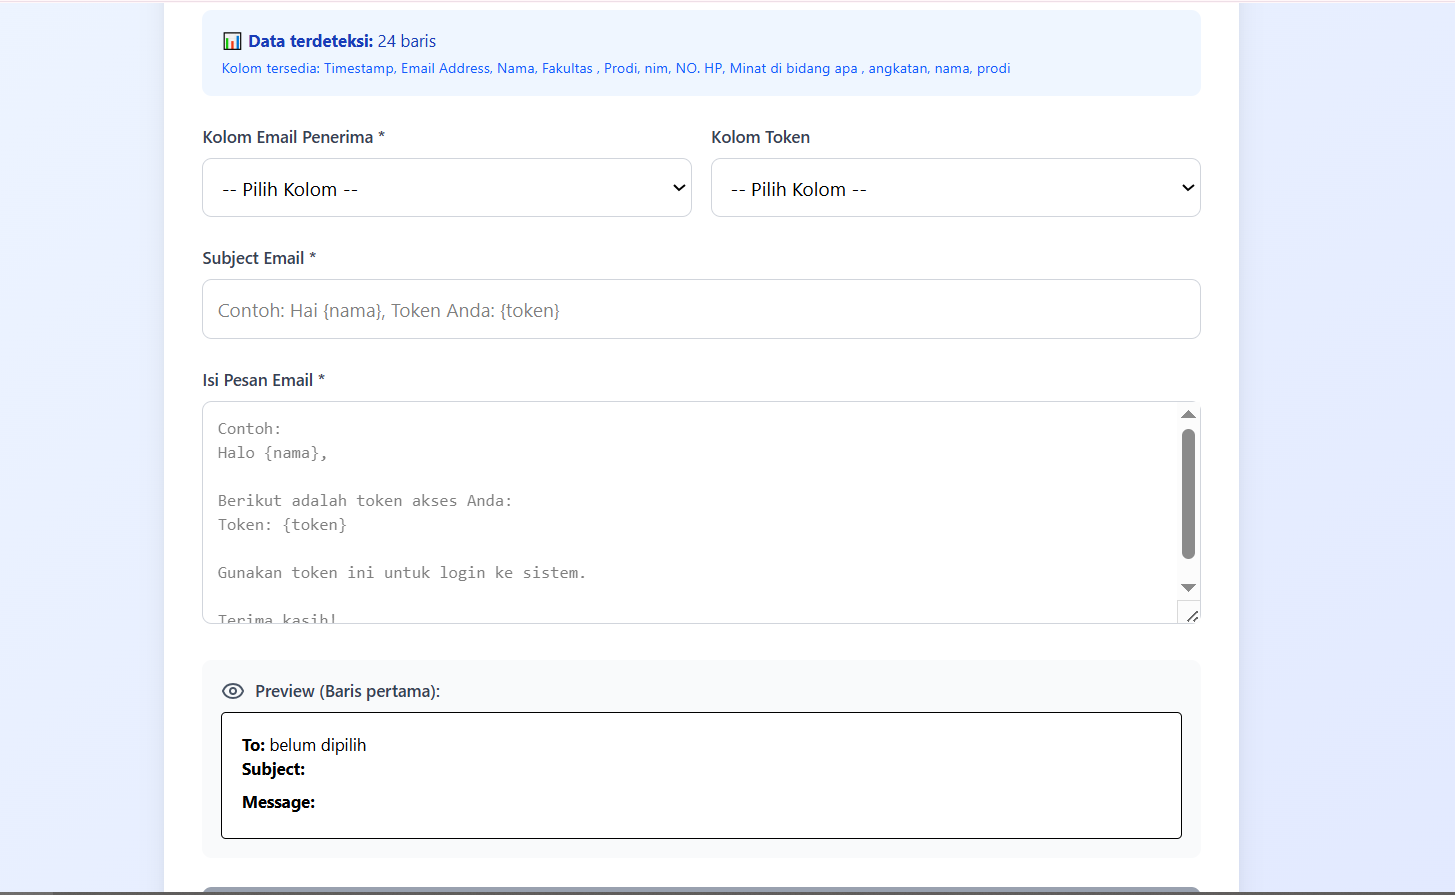Click the "Timestamp" column label
This screenshot has width=1455, height=895.
coord(359,68)
